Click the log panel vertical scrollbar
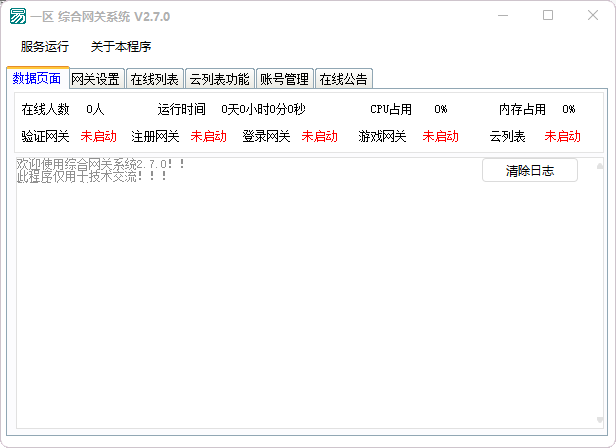The width and height of the screenshot is (616, 448). (x=600, y=300)
